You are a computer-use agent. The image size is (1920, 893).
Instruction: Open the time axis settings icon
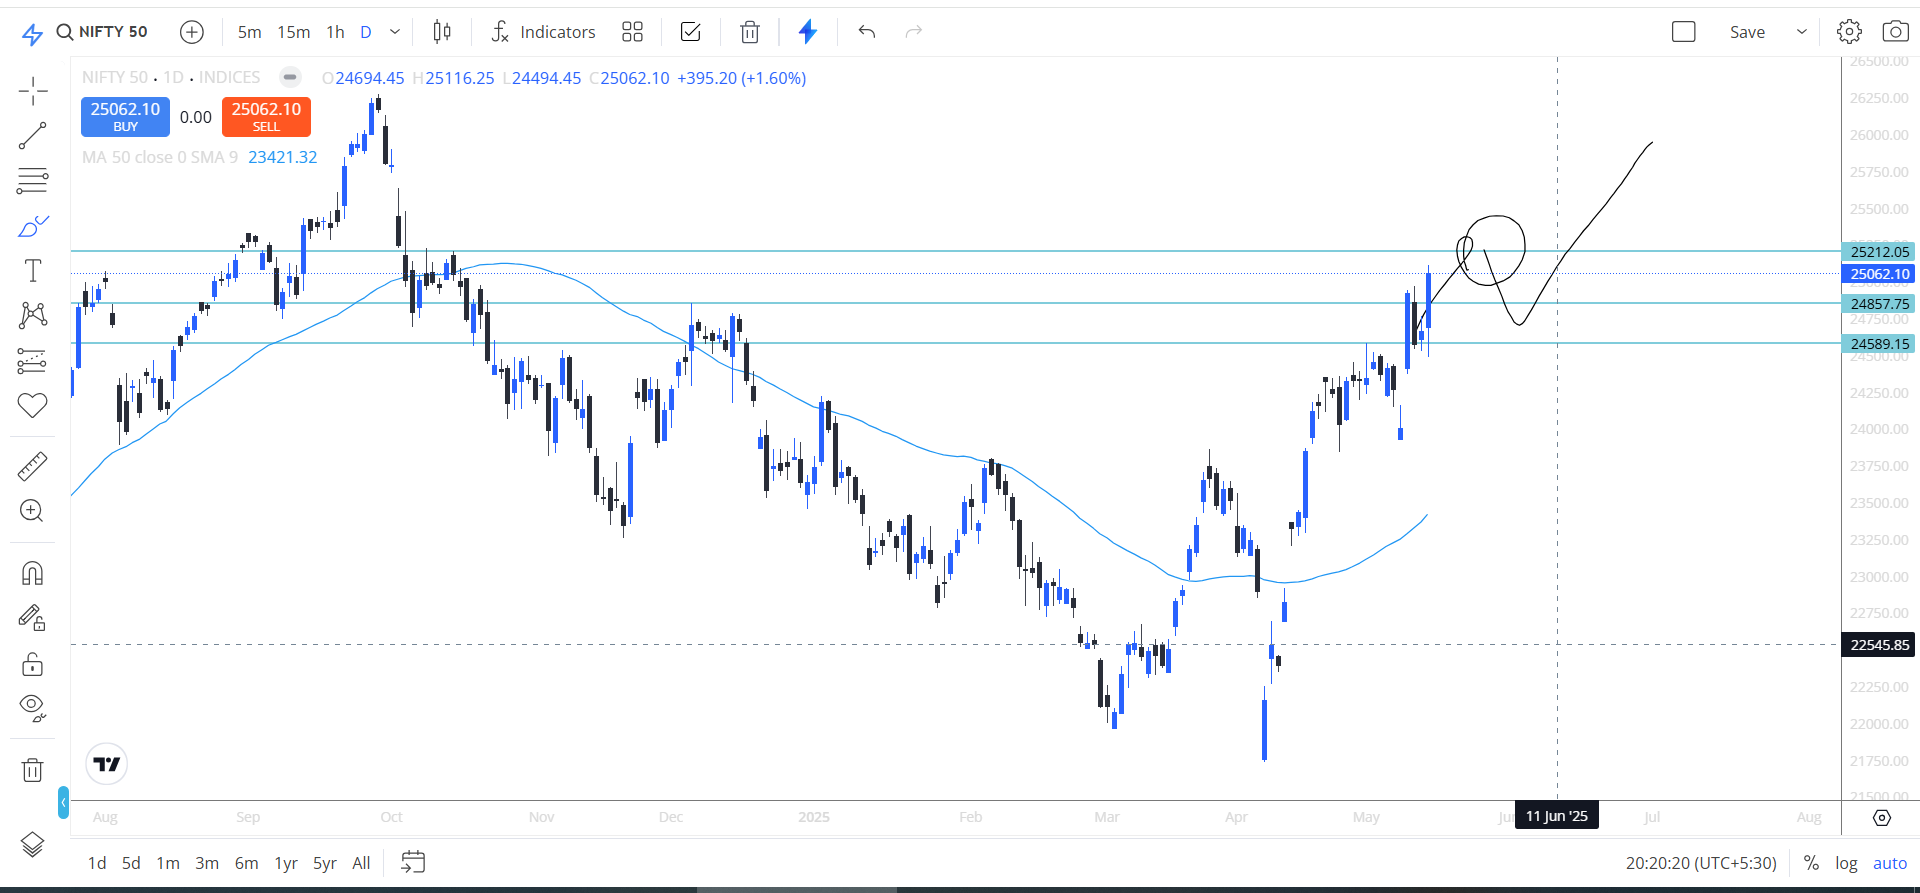click(1881, 818)
